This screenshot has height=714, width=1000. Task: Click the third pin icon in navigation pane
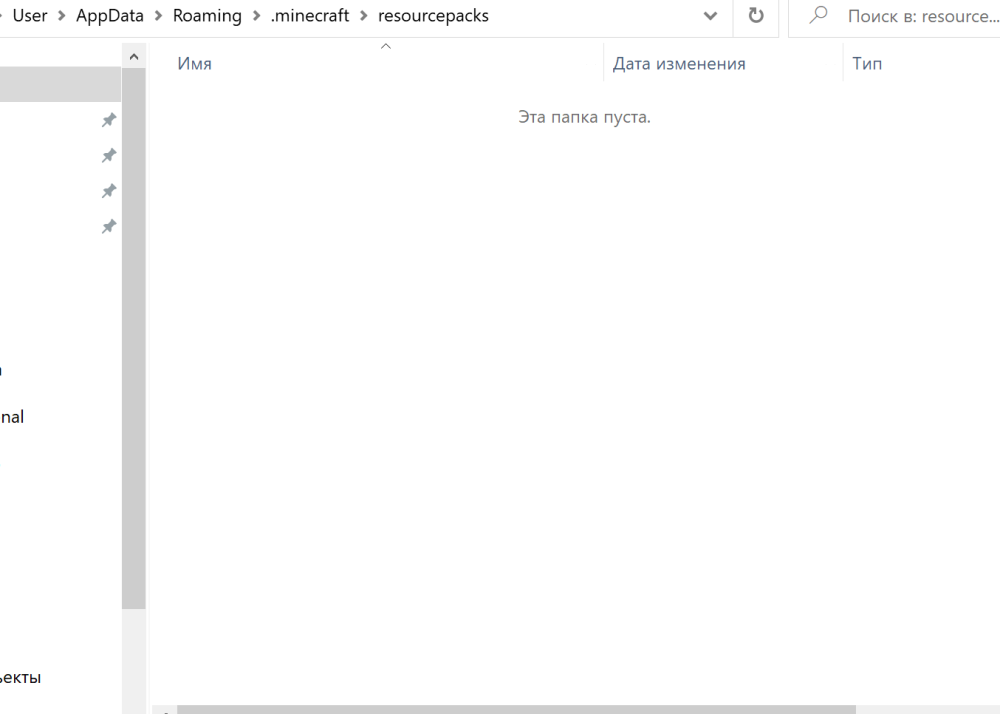pyautogui.click(x=109, y=191)
